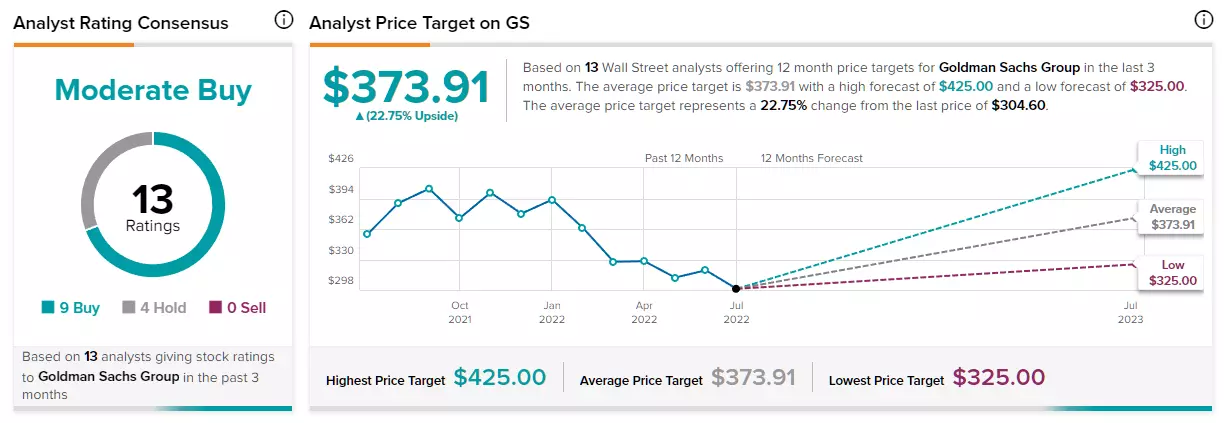Viewport: 1224px width, 423px height.
Task: Click the large $373.91 price target figure
Action: [406, 86]
